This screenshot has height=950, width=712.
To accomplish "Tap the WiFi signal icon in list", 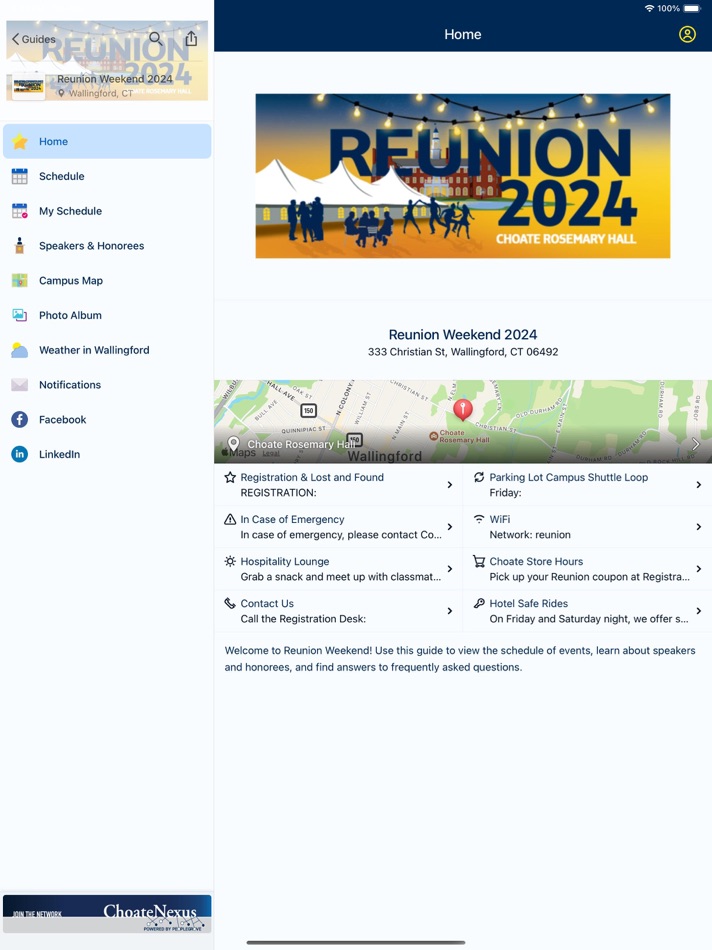I will pos(479,519).
